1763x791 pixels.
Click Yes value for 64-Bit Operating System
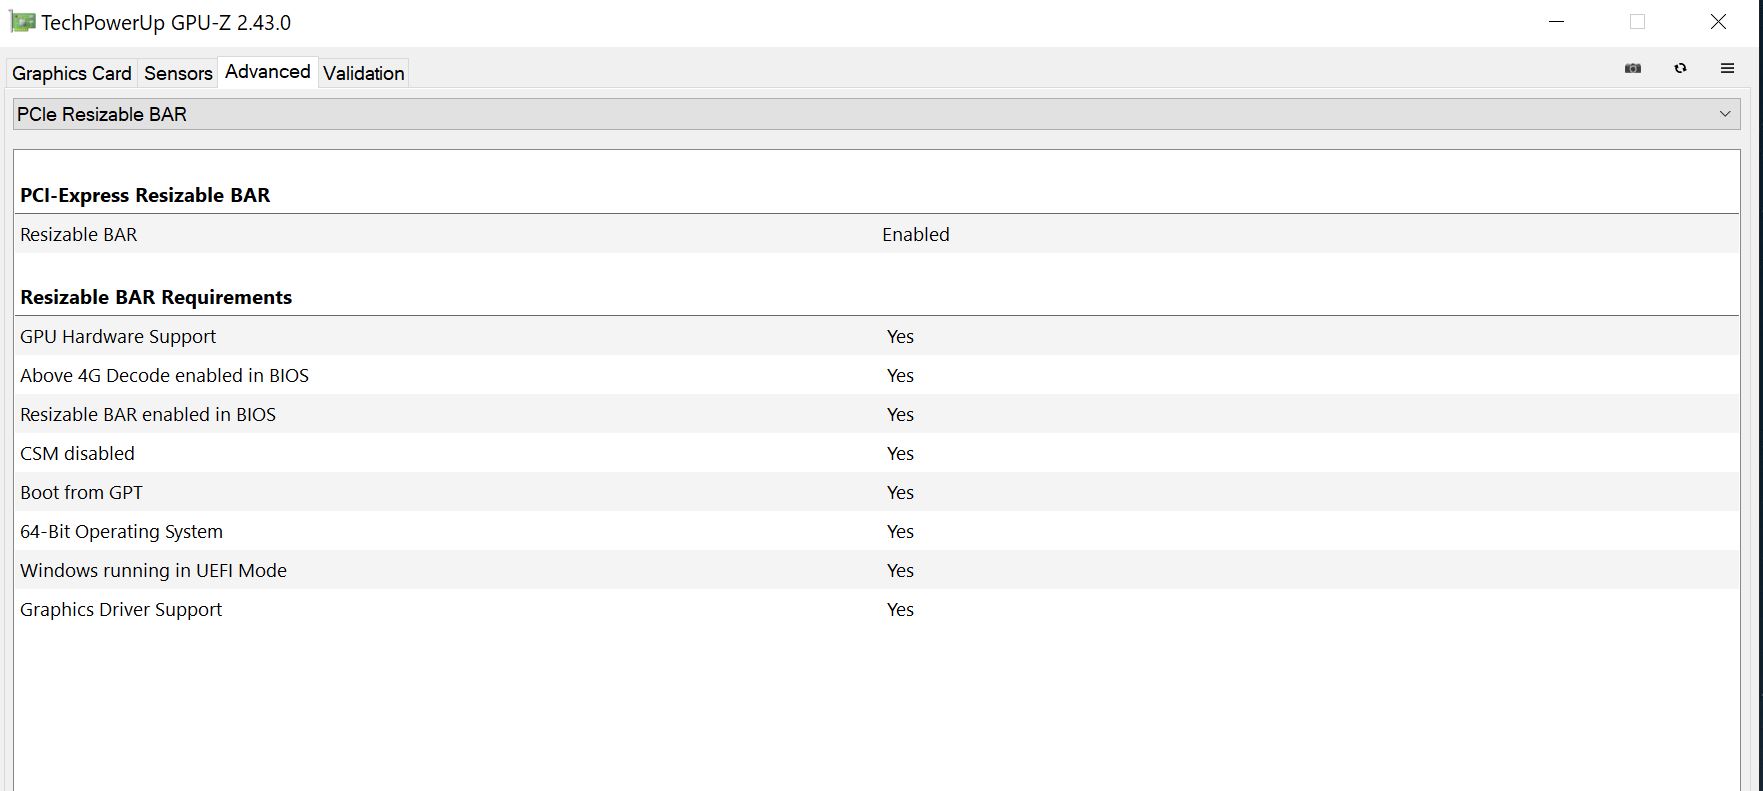tap(900, 531)
